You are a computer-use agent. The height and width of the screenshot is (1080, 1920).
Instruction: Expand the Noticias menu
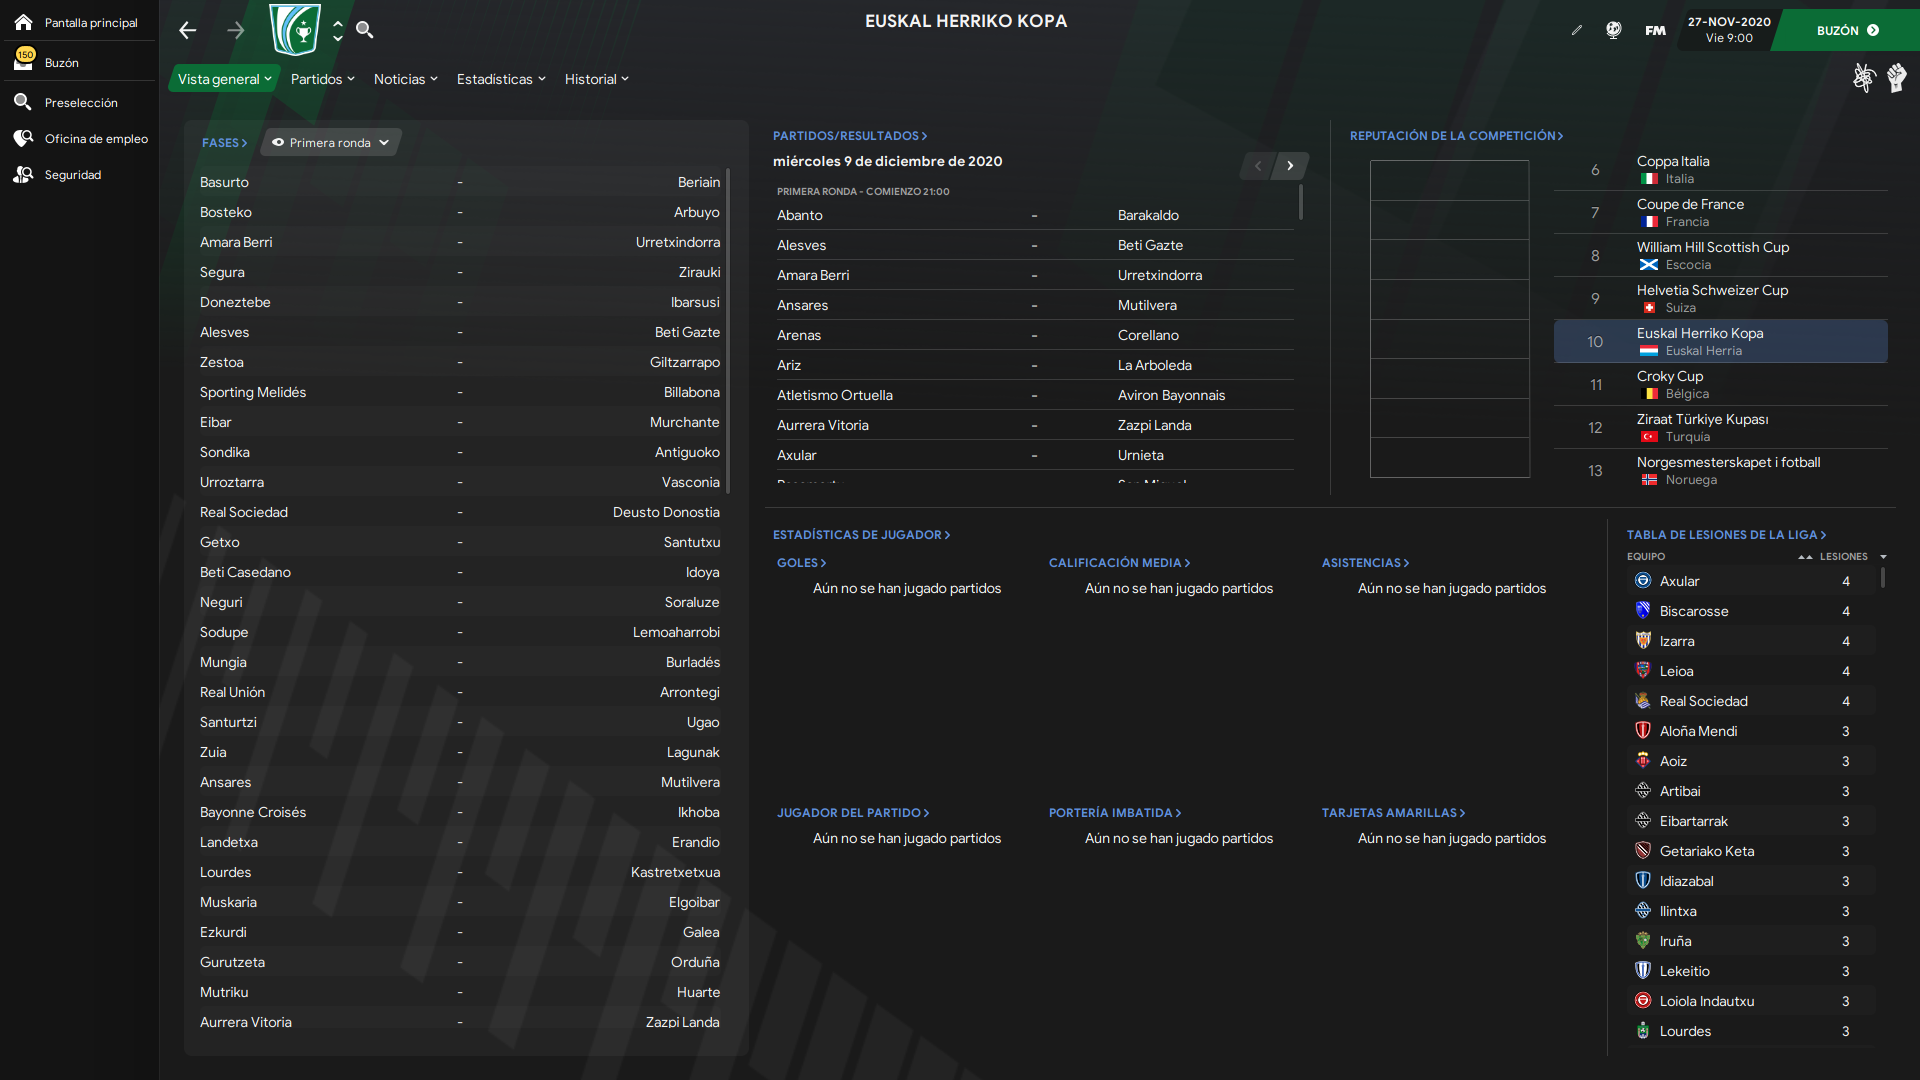pos(405,79)
